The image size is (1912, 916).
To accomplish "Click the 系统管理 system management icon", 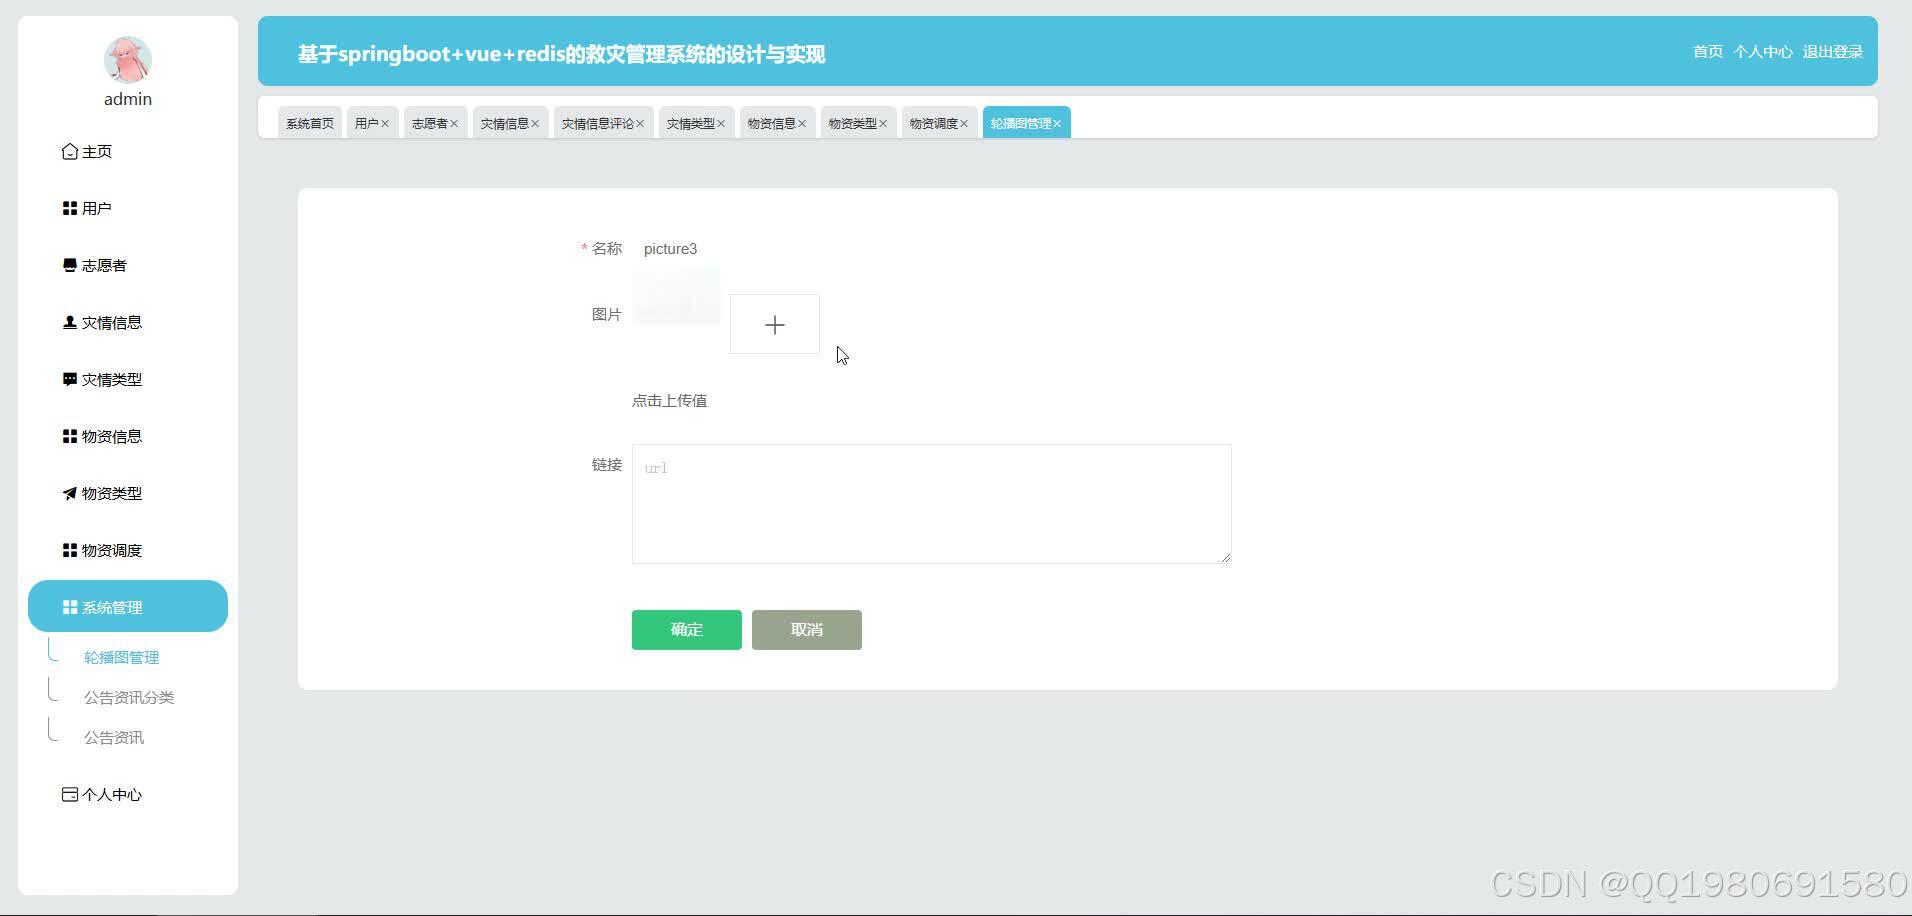I will click(68, 606).
